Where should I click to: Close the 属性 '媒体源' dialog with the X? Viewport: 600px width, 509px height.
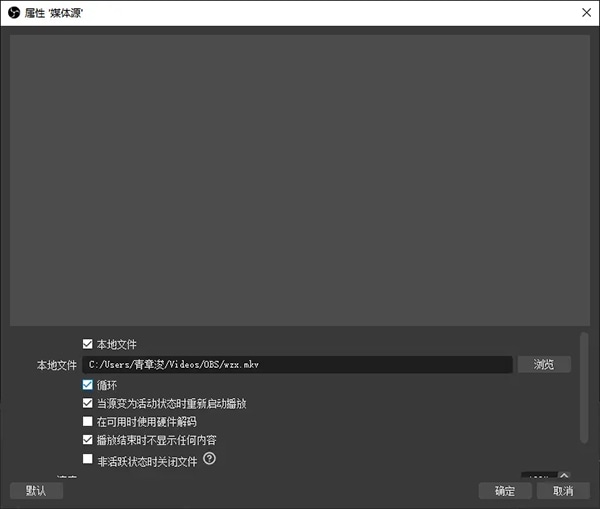pos(586,13)
